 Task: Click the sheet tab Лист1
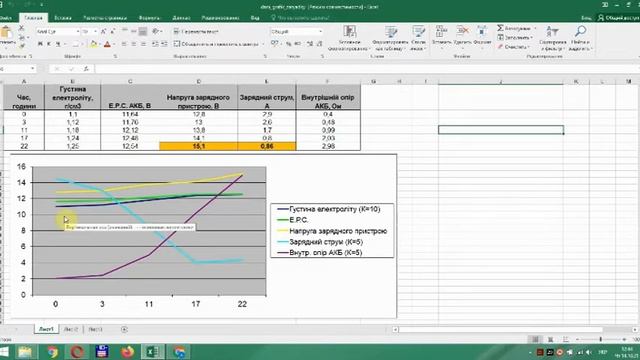(46, 329)
